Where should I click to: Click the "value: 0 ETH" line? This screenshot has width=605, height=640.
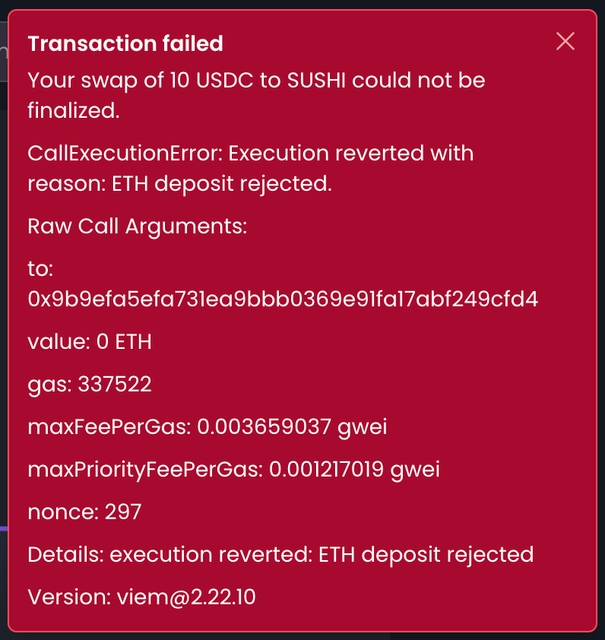click(89, 341)
